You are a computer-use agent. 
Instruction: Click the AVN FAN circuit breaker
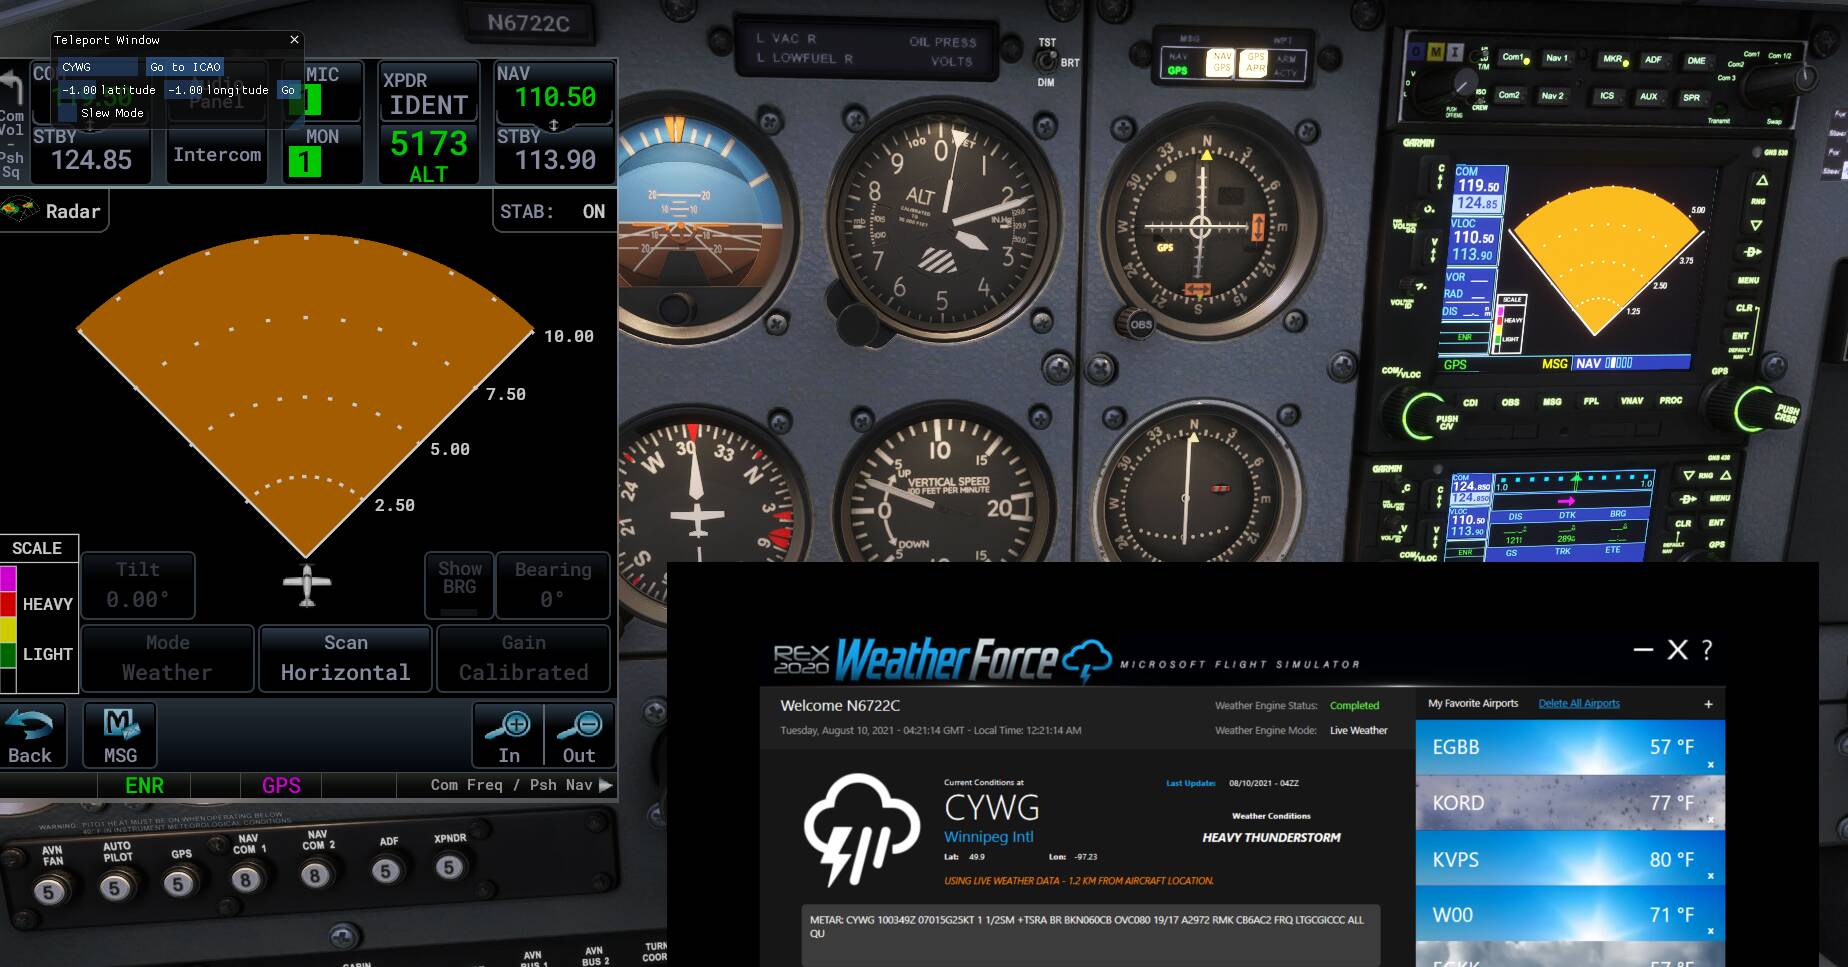click(49, 890)
